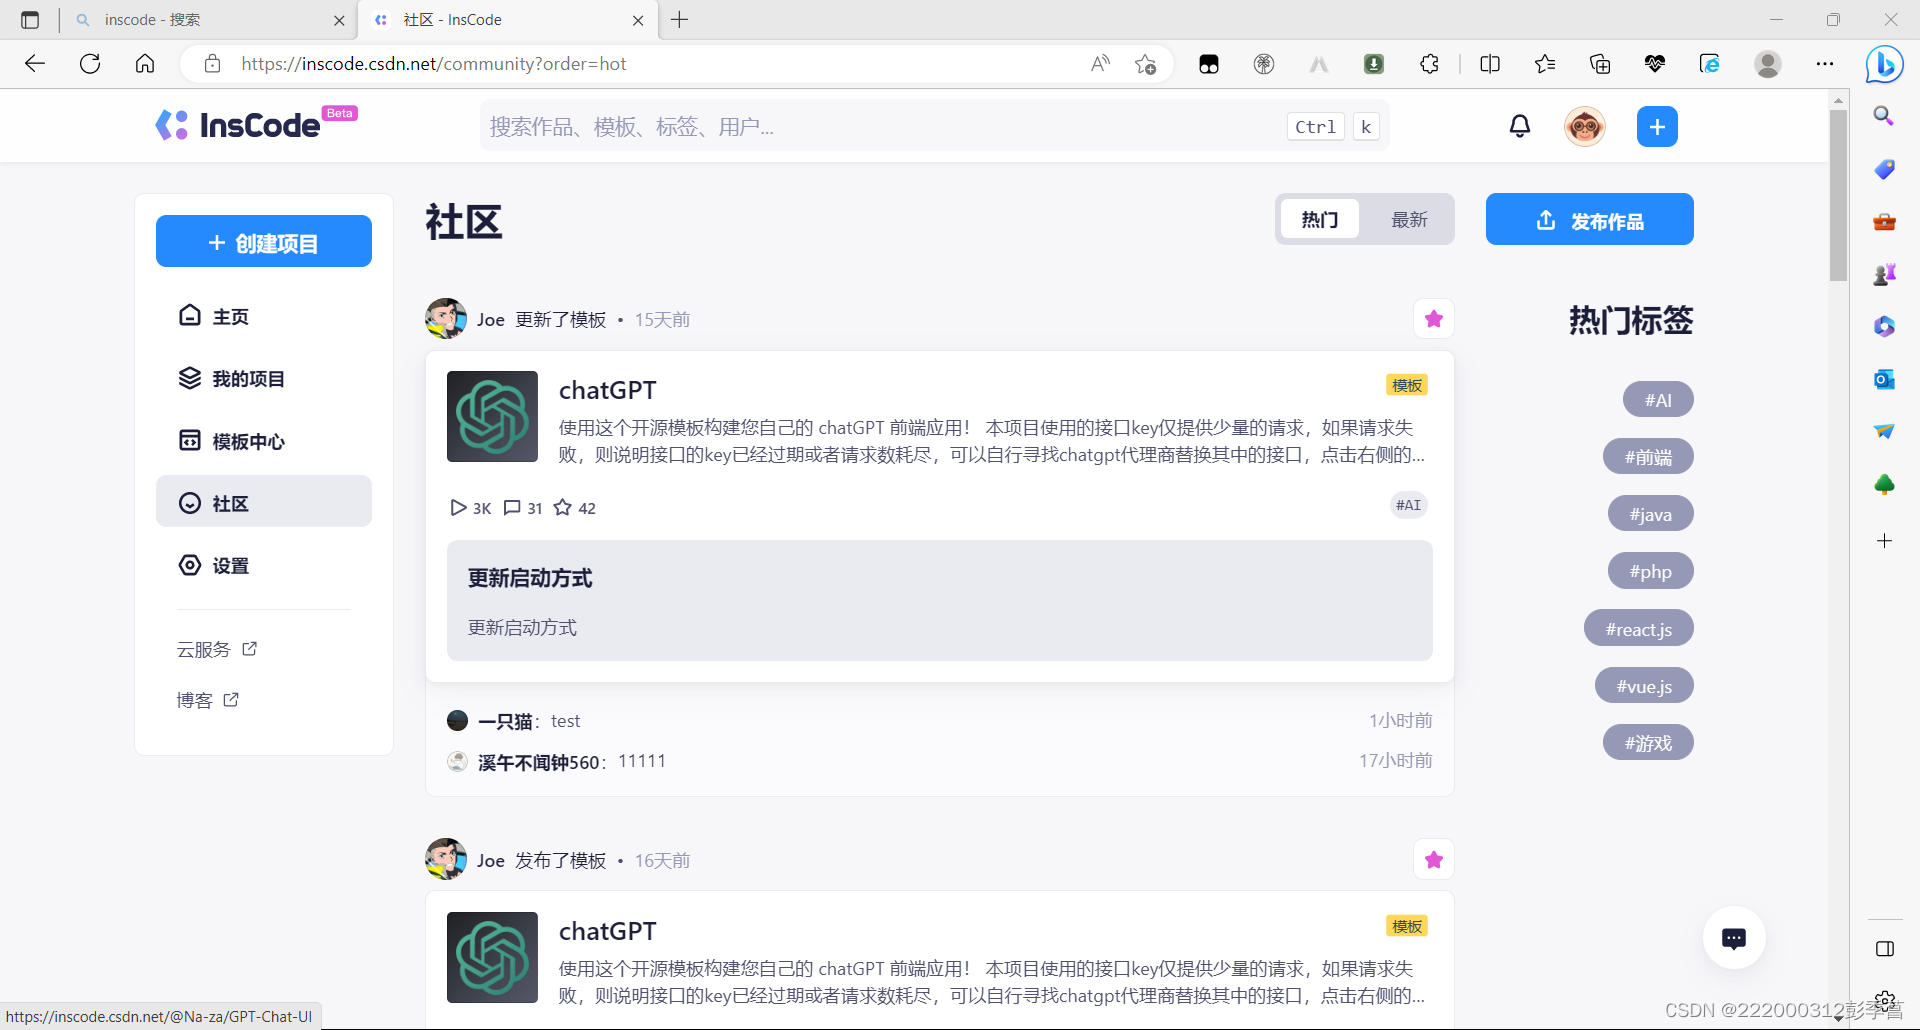Favorite the first chatGPT post (15天前)
1920x1030 pixels.
tap(1433, 319)
